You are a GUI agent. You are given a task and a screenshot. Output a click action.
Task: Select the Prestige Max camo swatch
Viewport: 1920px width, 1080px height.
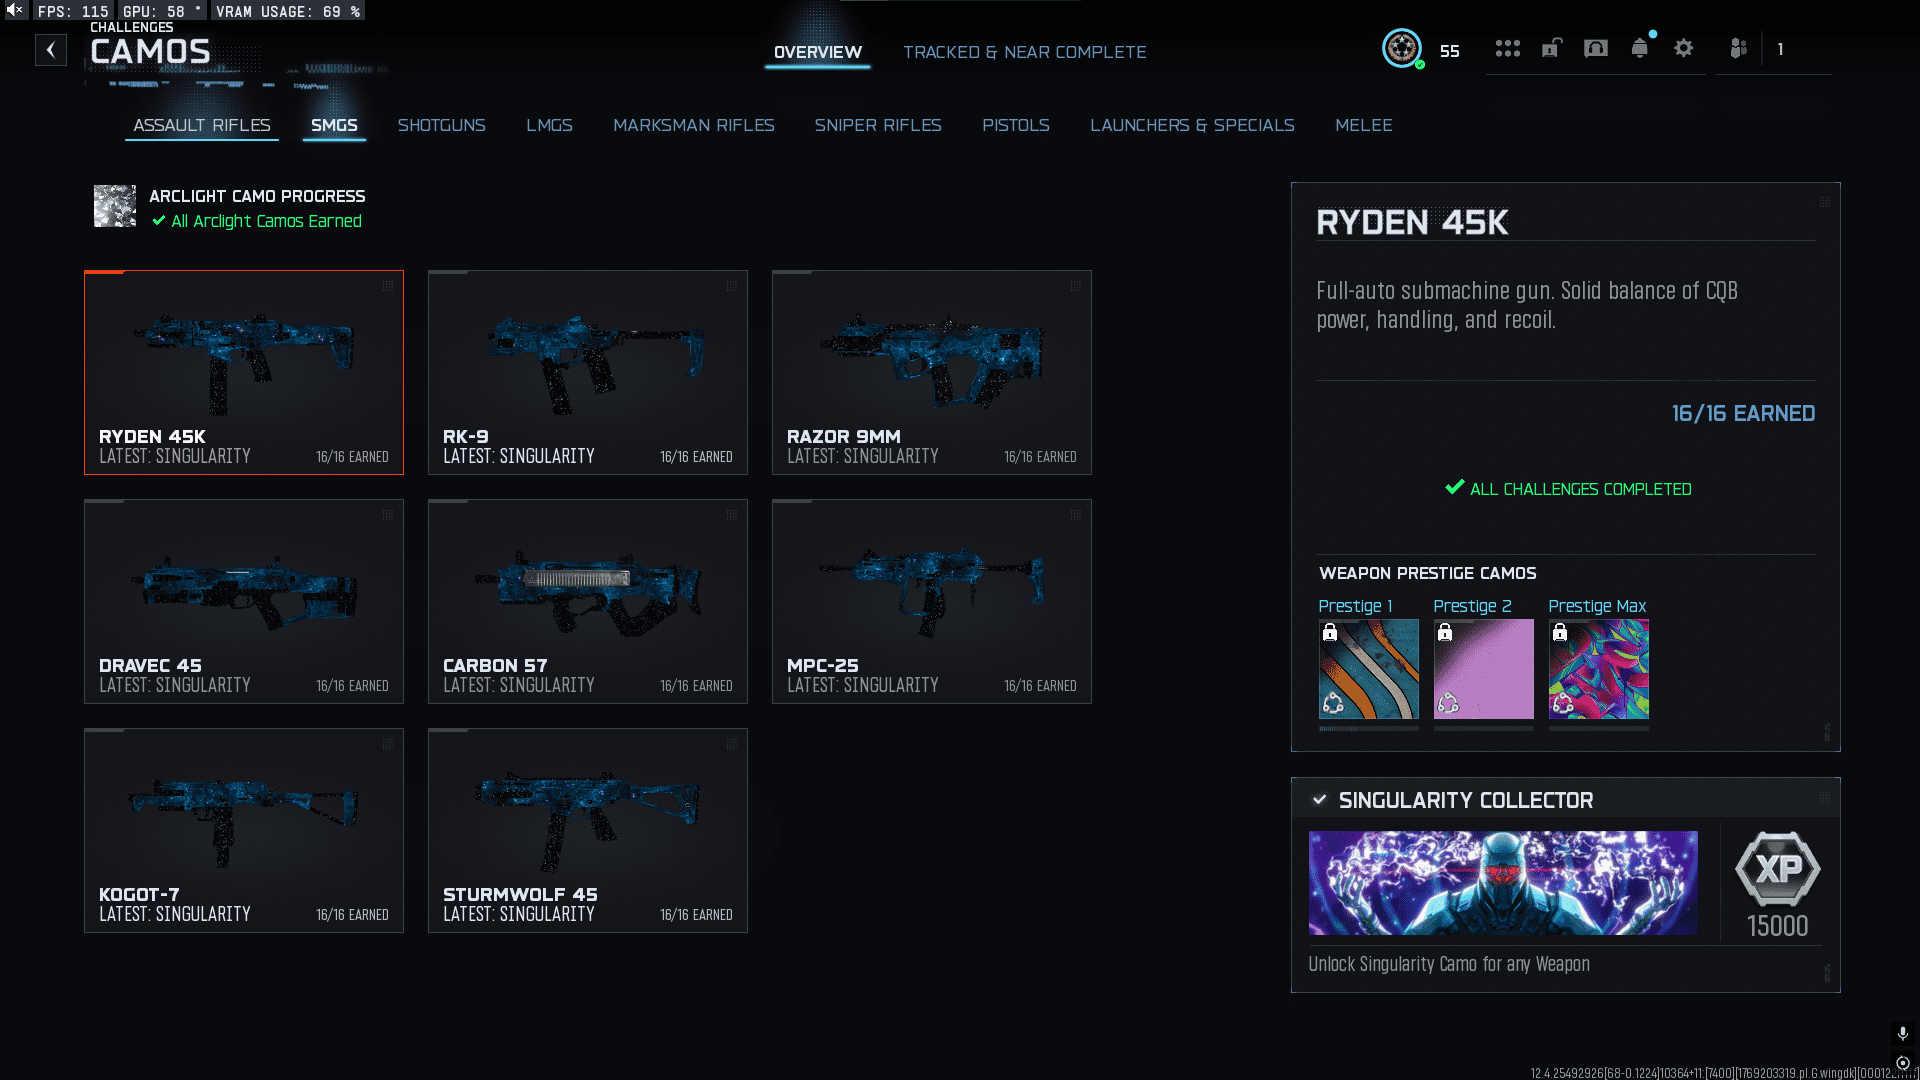pos(1598,669)
